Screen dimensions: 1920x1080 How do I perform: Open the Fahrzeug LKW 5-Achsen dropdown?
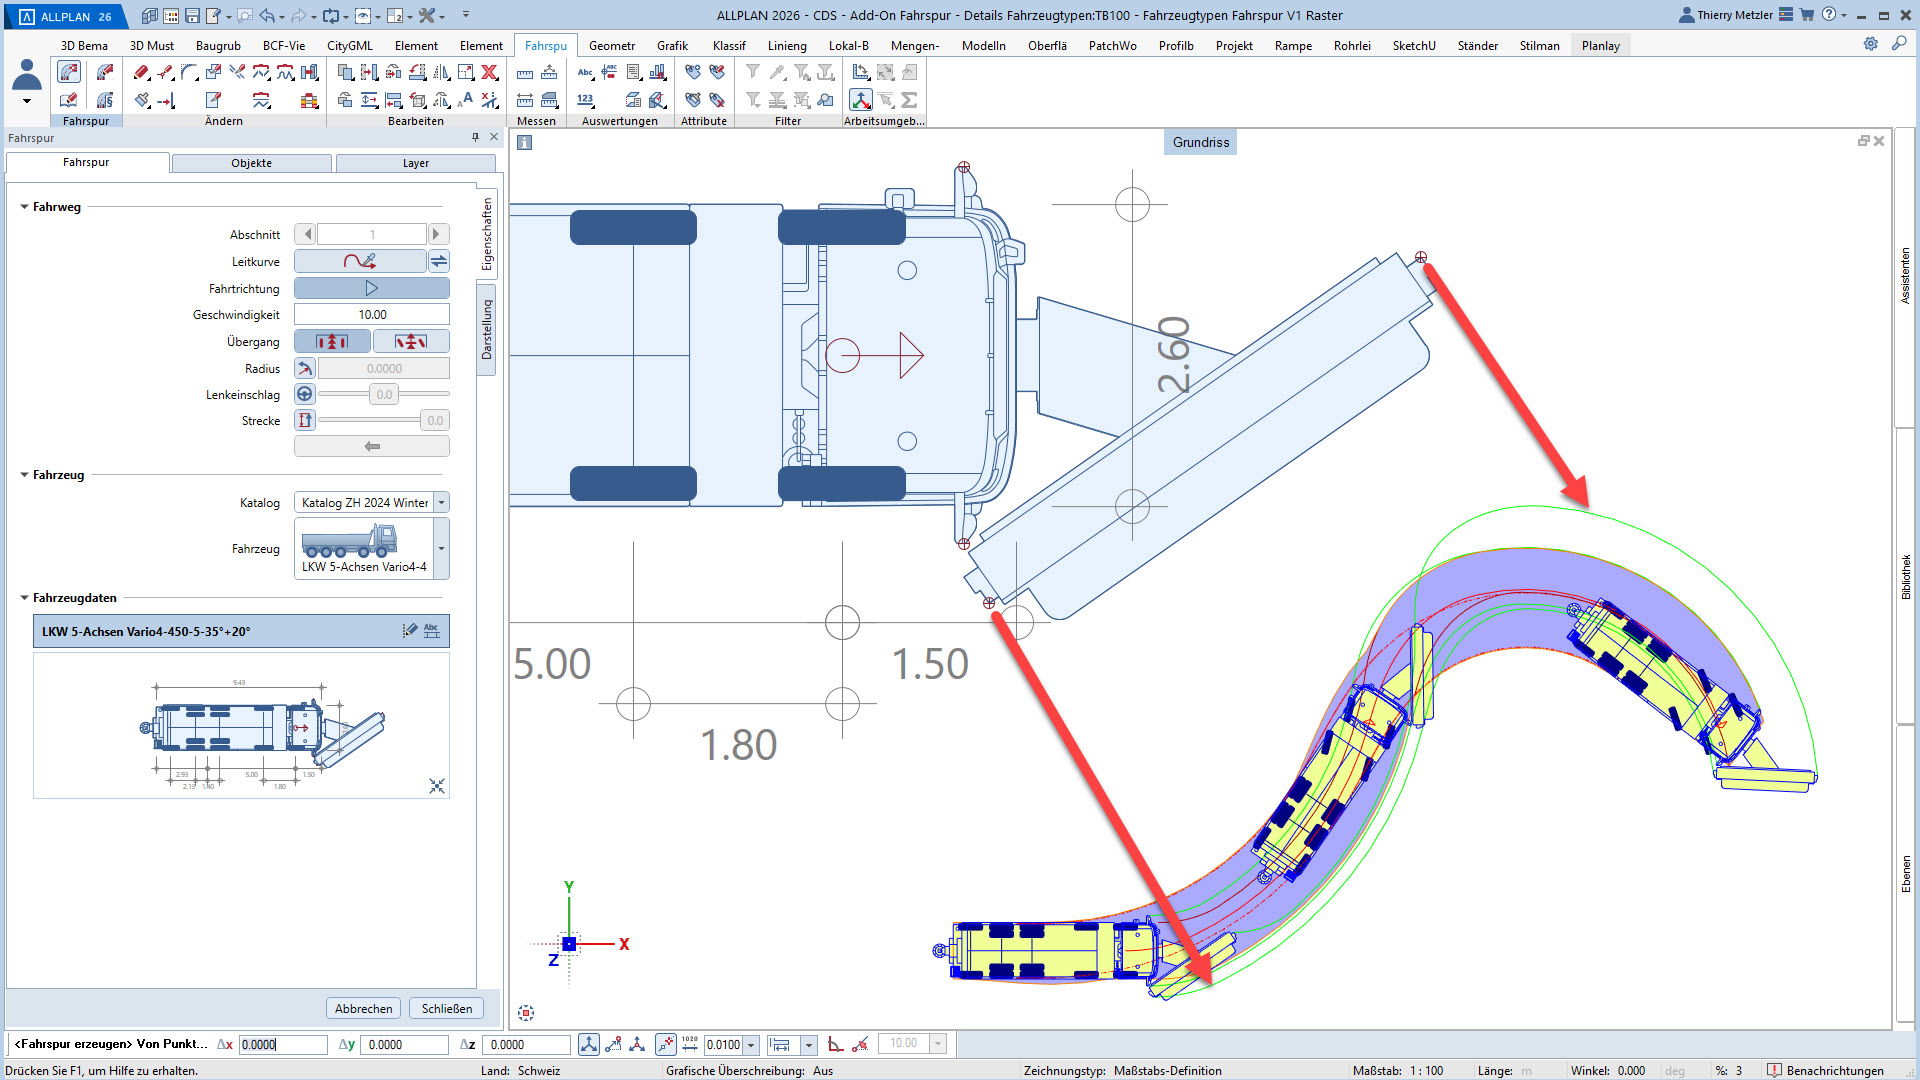[441, 548]
